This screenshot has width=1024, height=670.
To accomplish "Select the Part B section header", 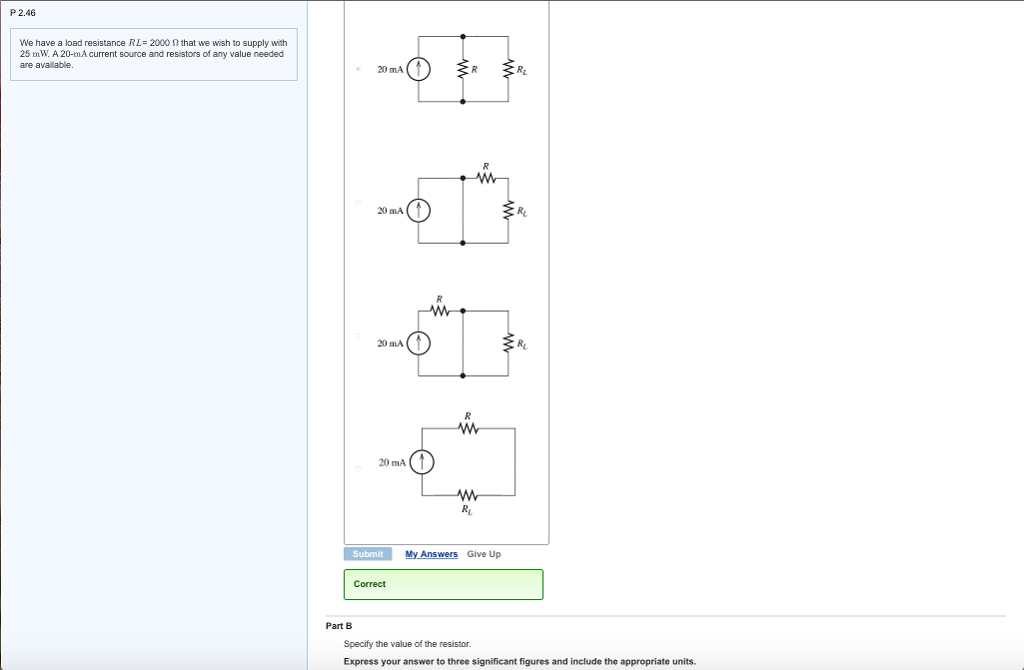I will tap(340, 624).
